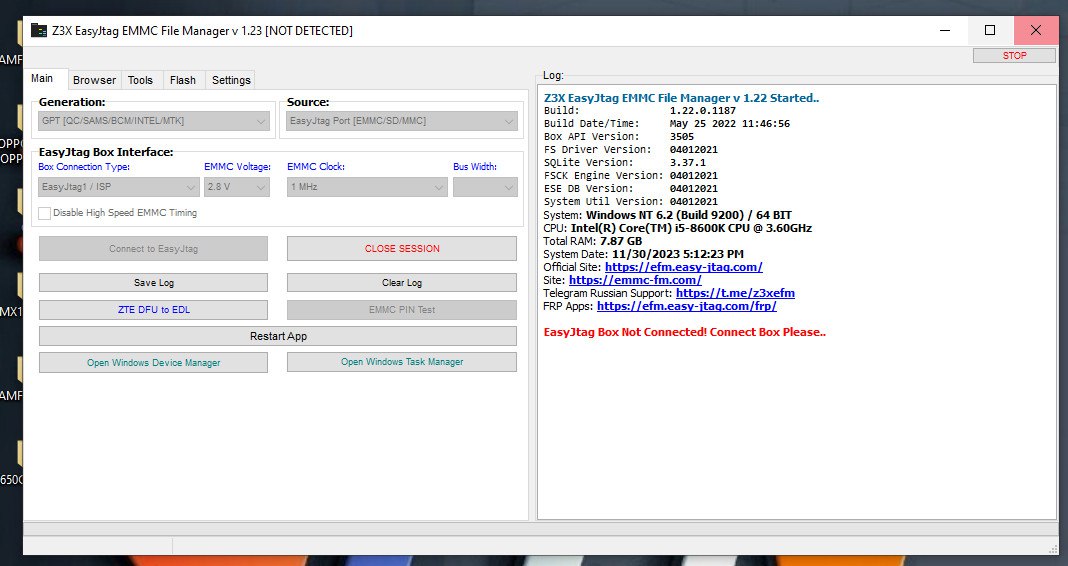Close the EasyJtag window

coord(1036,31)
